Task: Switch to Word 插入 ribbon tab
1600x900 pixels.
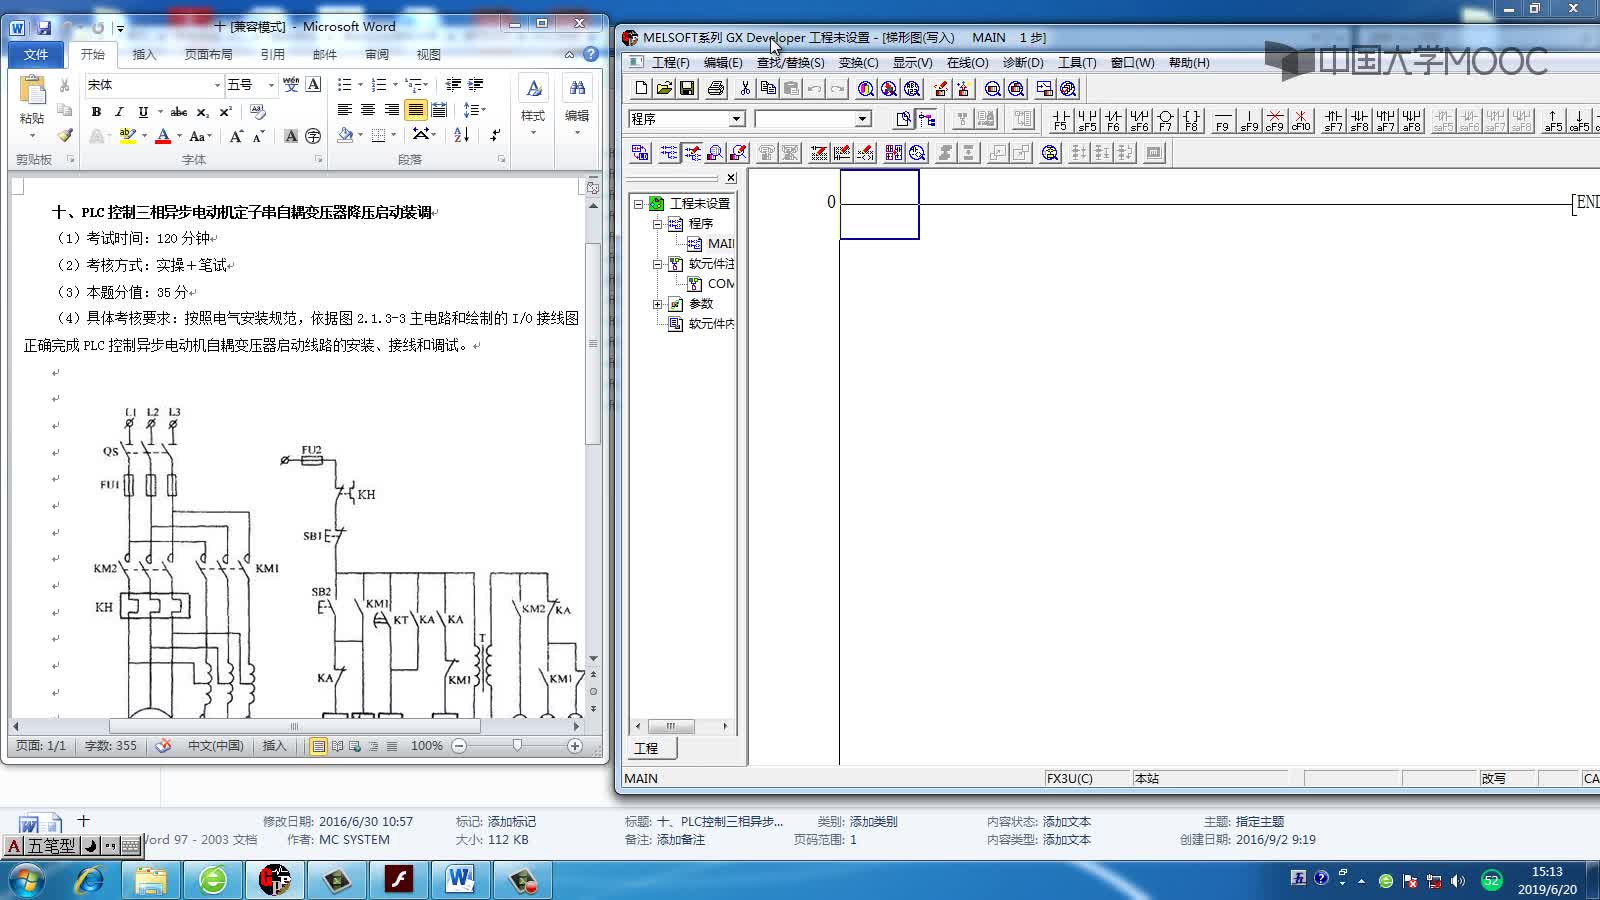Action: tap(144, 54)
